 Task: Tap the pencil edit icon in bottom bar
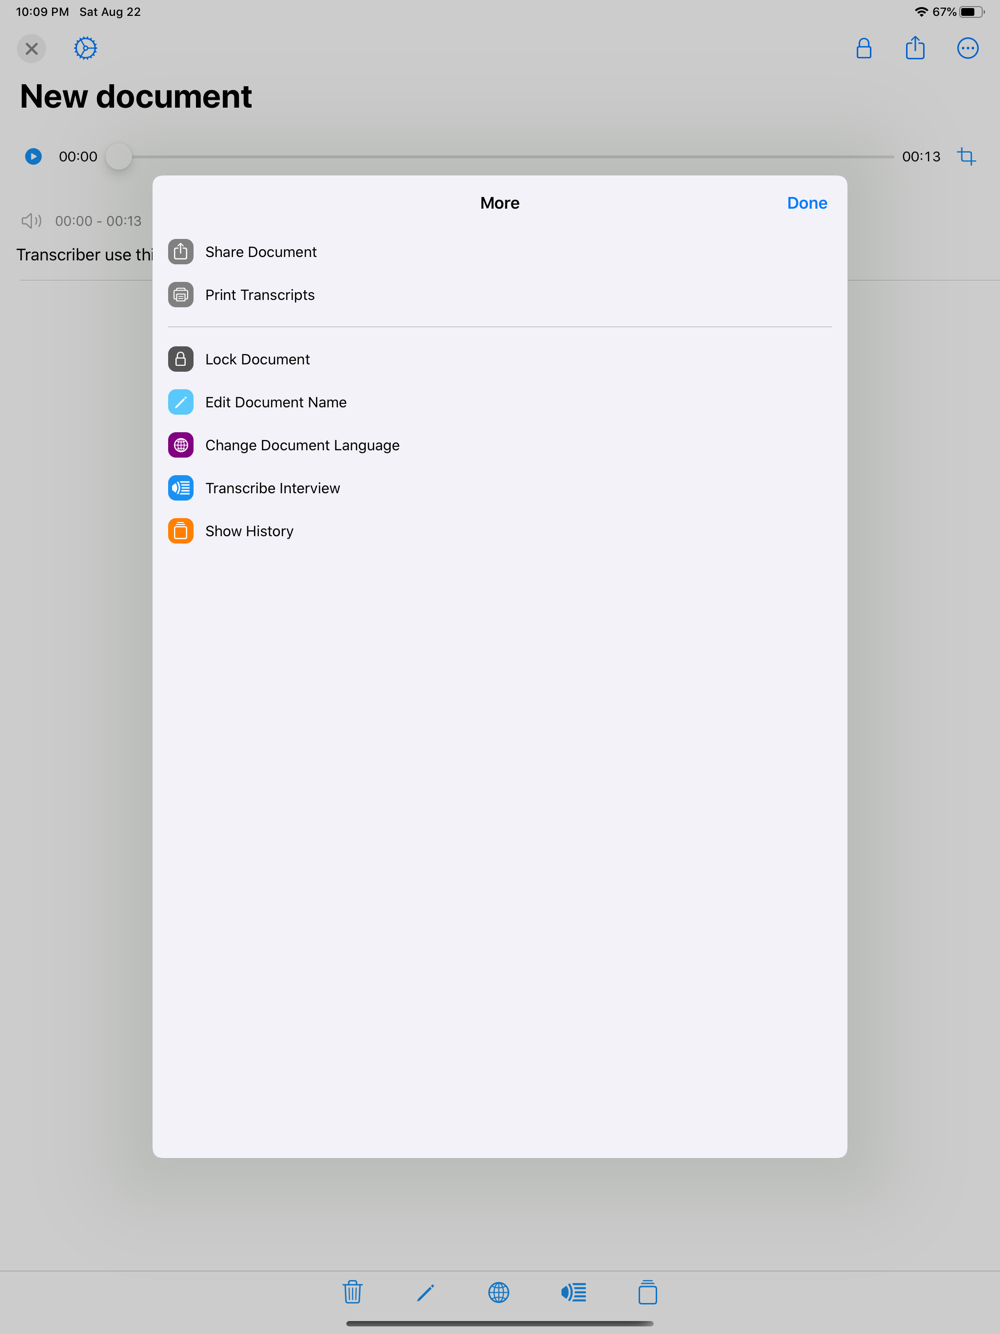click(x=425, y=1292)
